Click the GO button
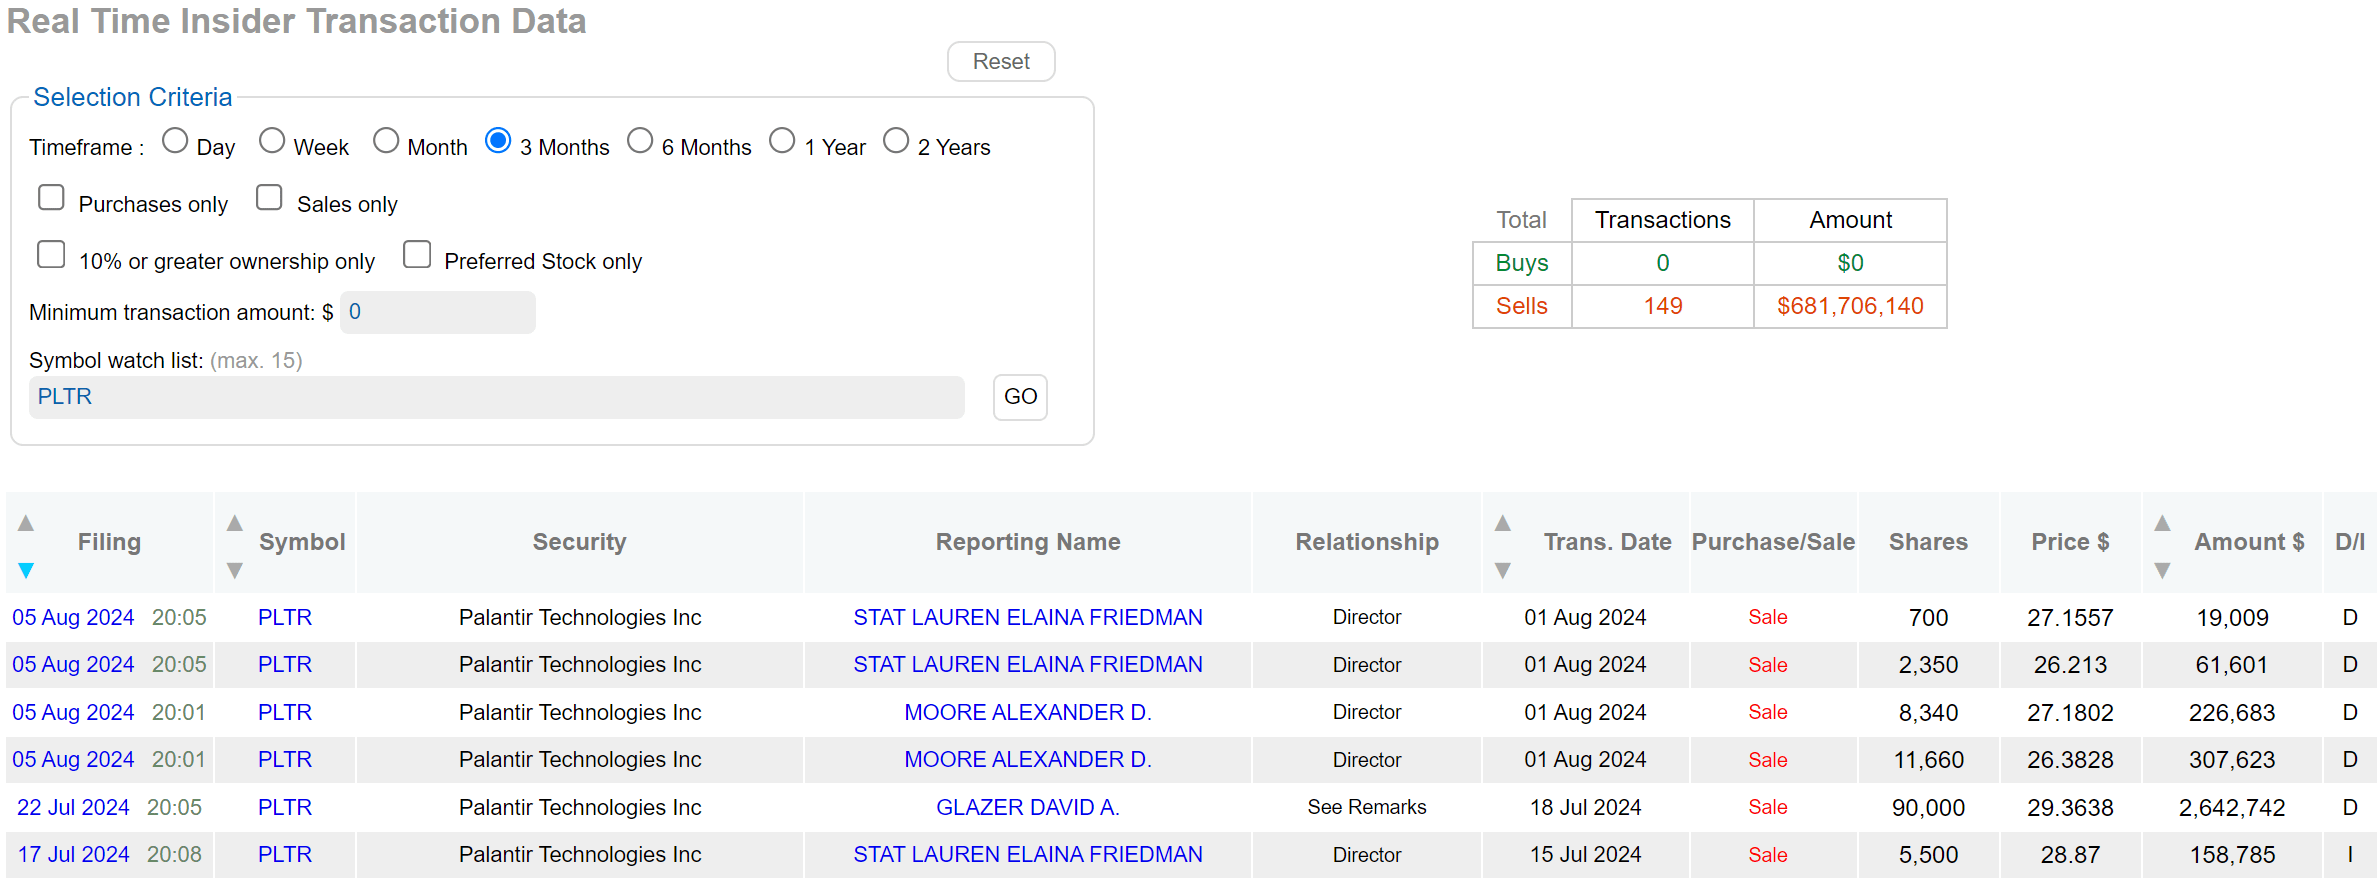 (1020, 397)
